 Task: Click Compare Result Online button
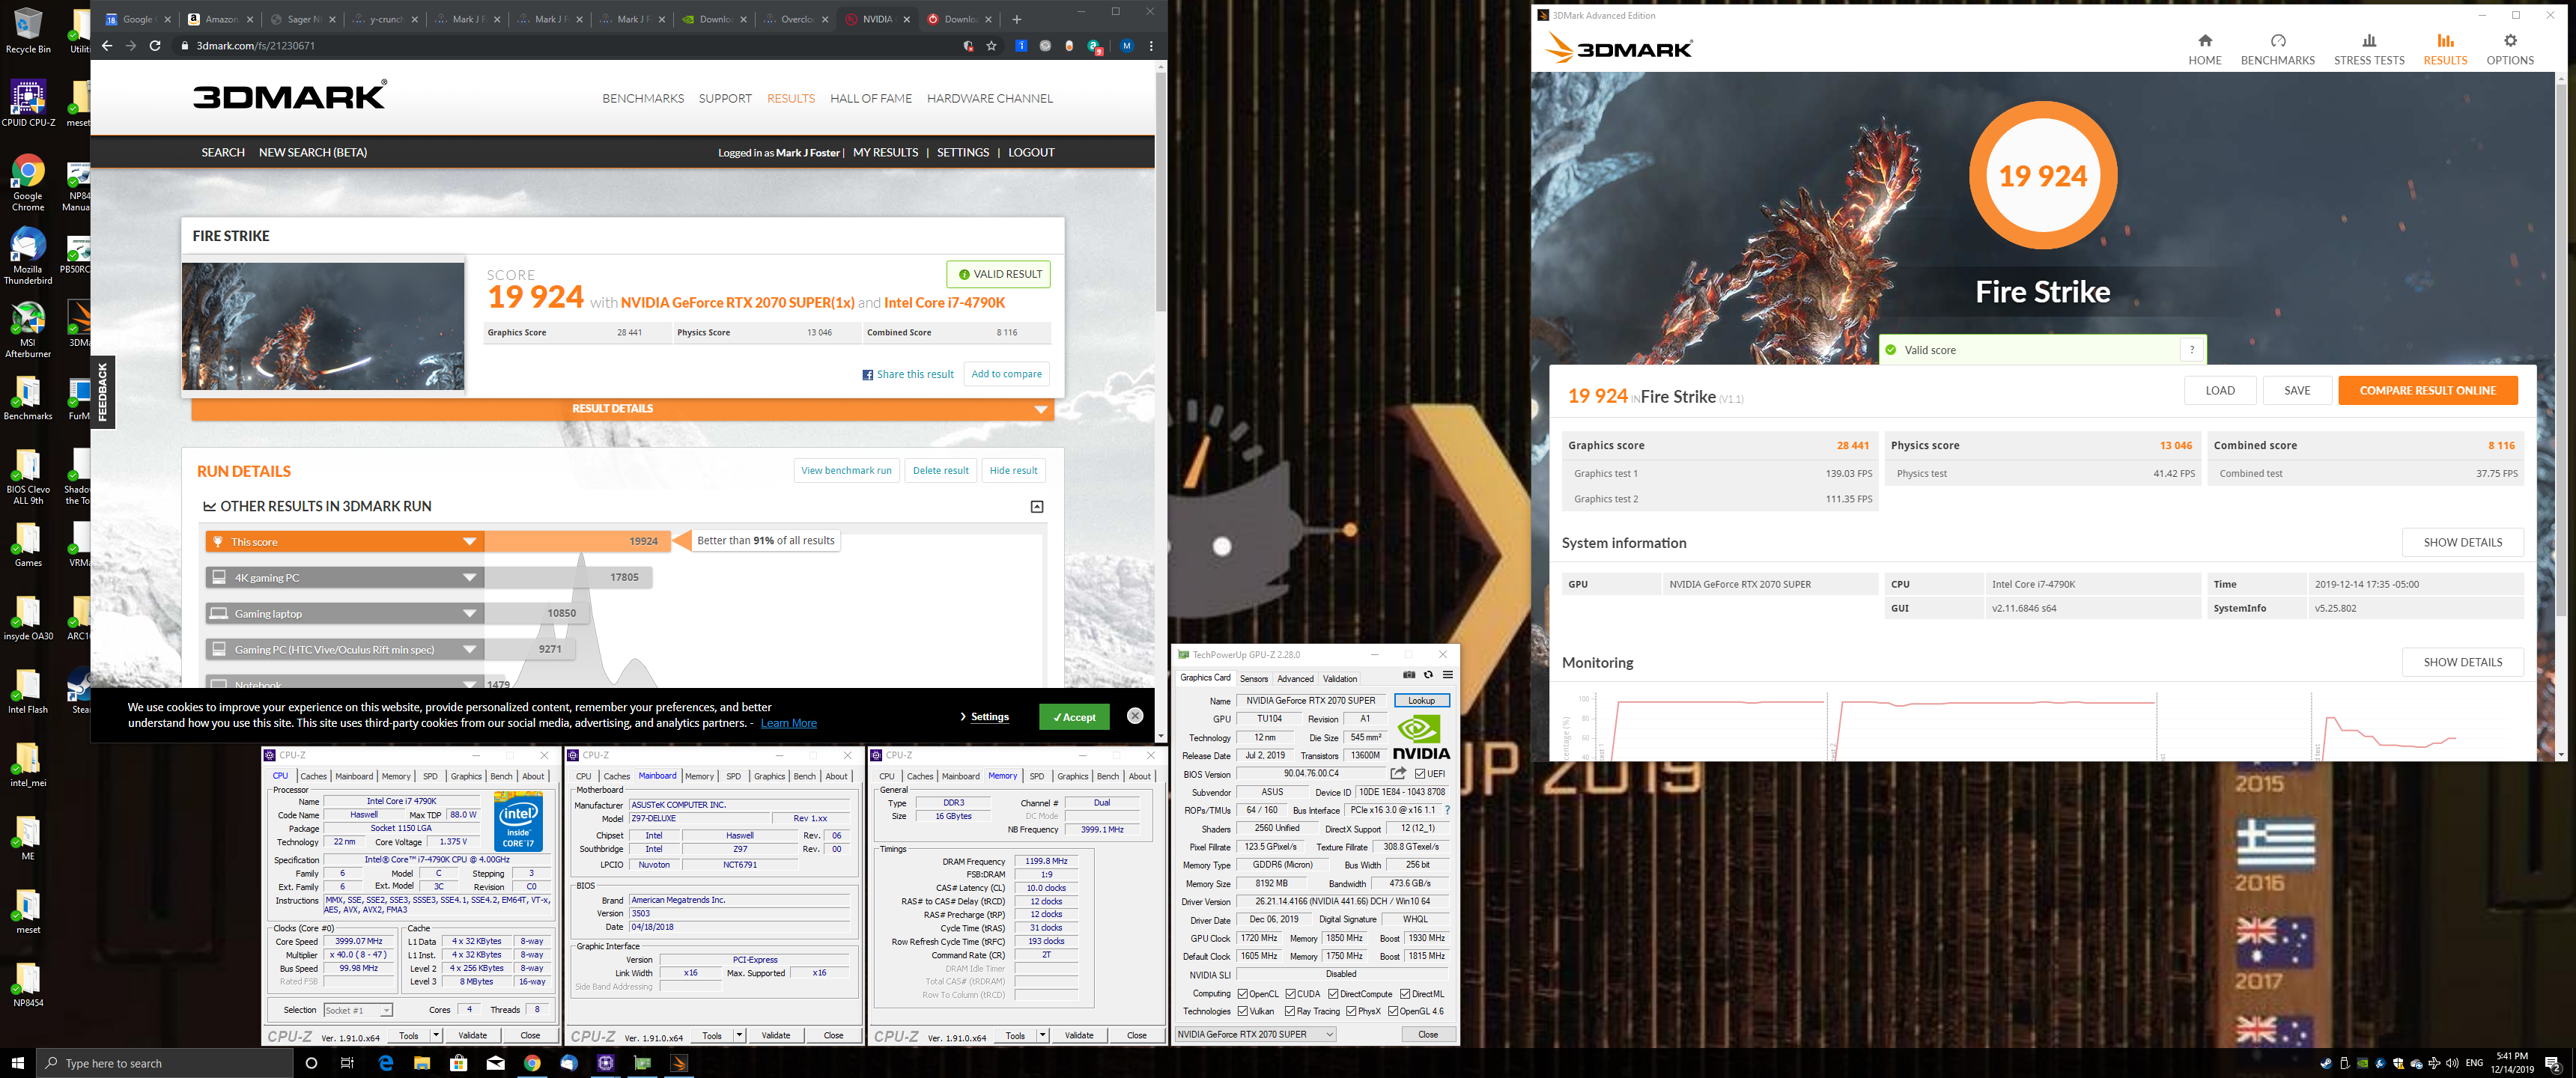(x=2427, y=391)
